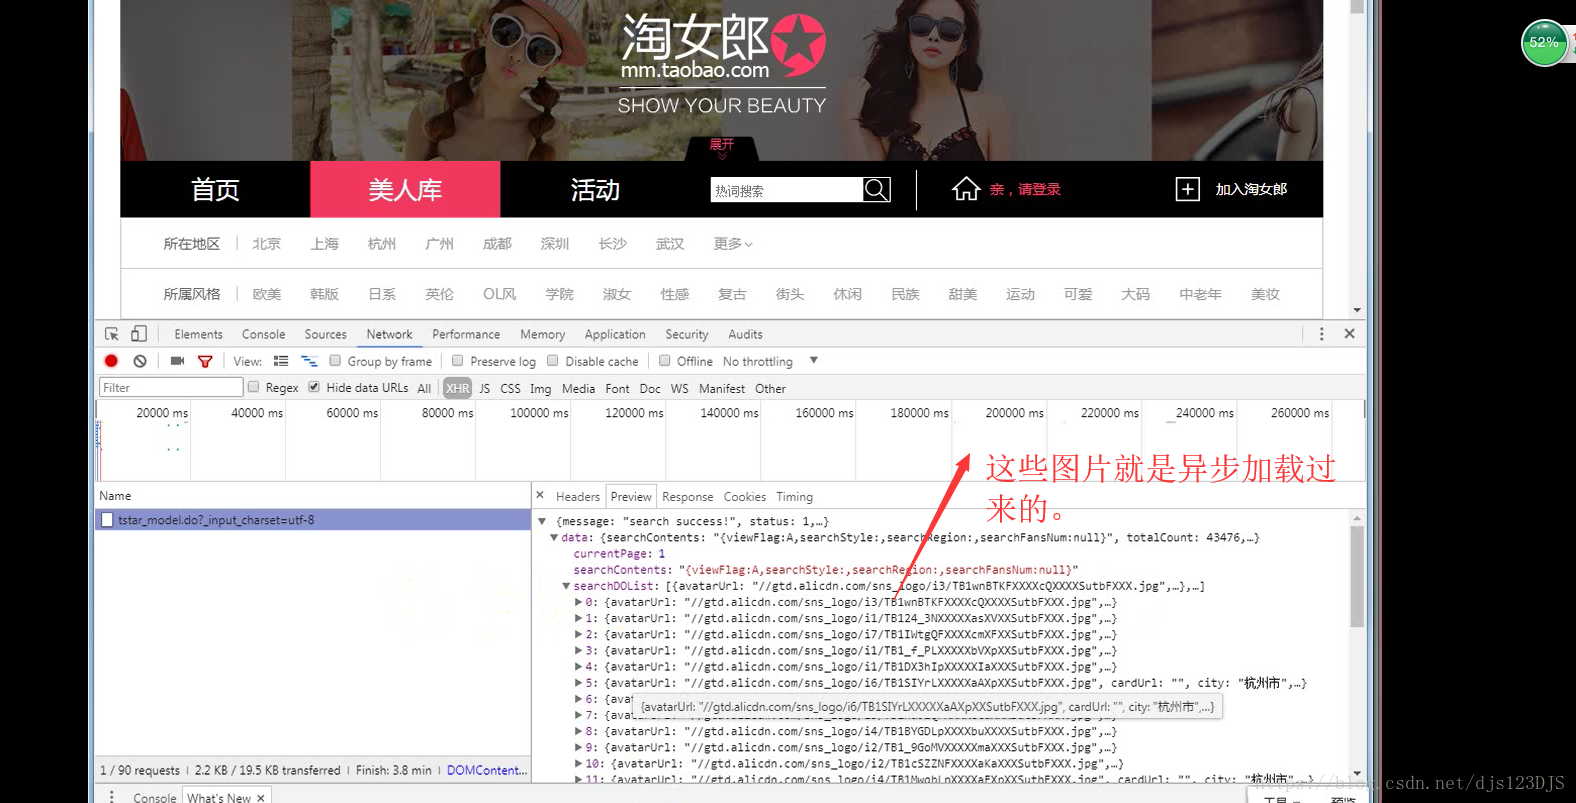This screenshot has width=1576, height=803.
Task: Select tstar_model.do request row
Action: [313, 520]
